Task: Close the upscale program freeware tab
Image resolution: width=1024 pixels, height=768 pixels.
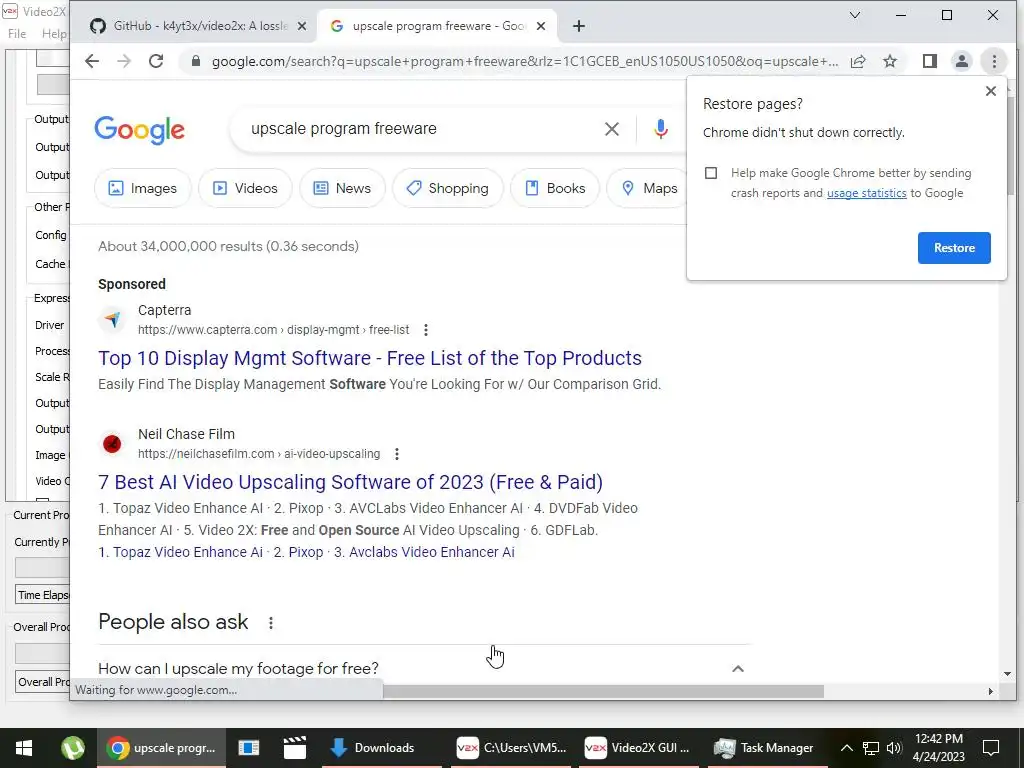Action: (541, 26)
